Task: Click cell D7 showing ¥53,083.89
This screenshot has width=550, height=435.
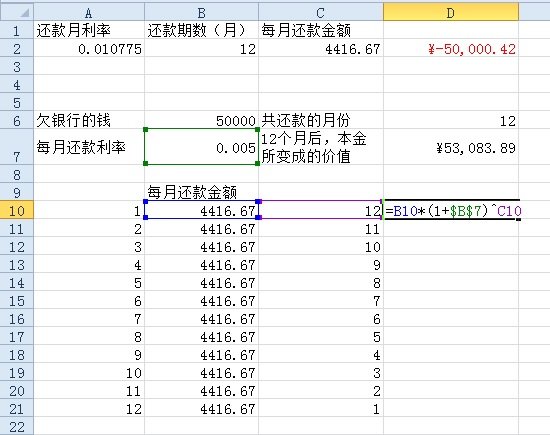Action: pyautogui.click(x=451, y=147)
